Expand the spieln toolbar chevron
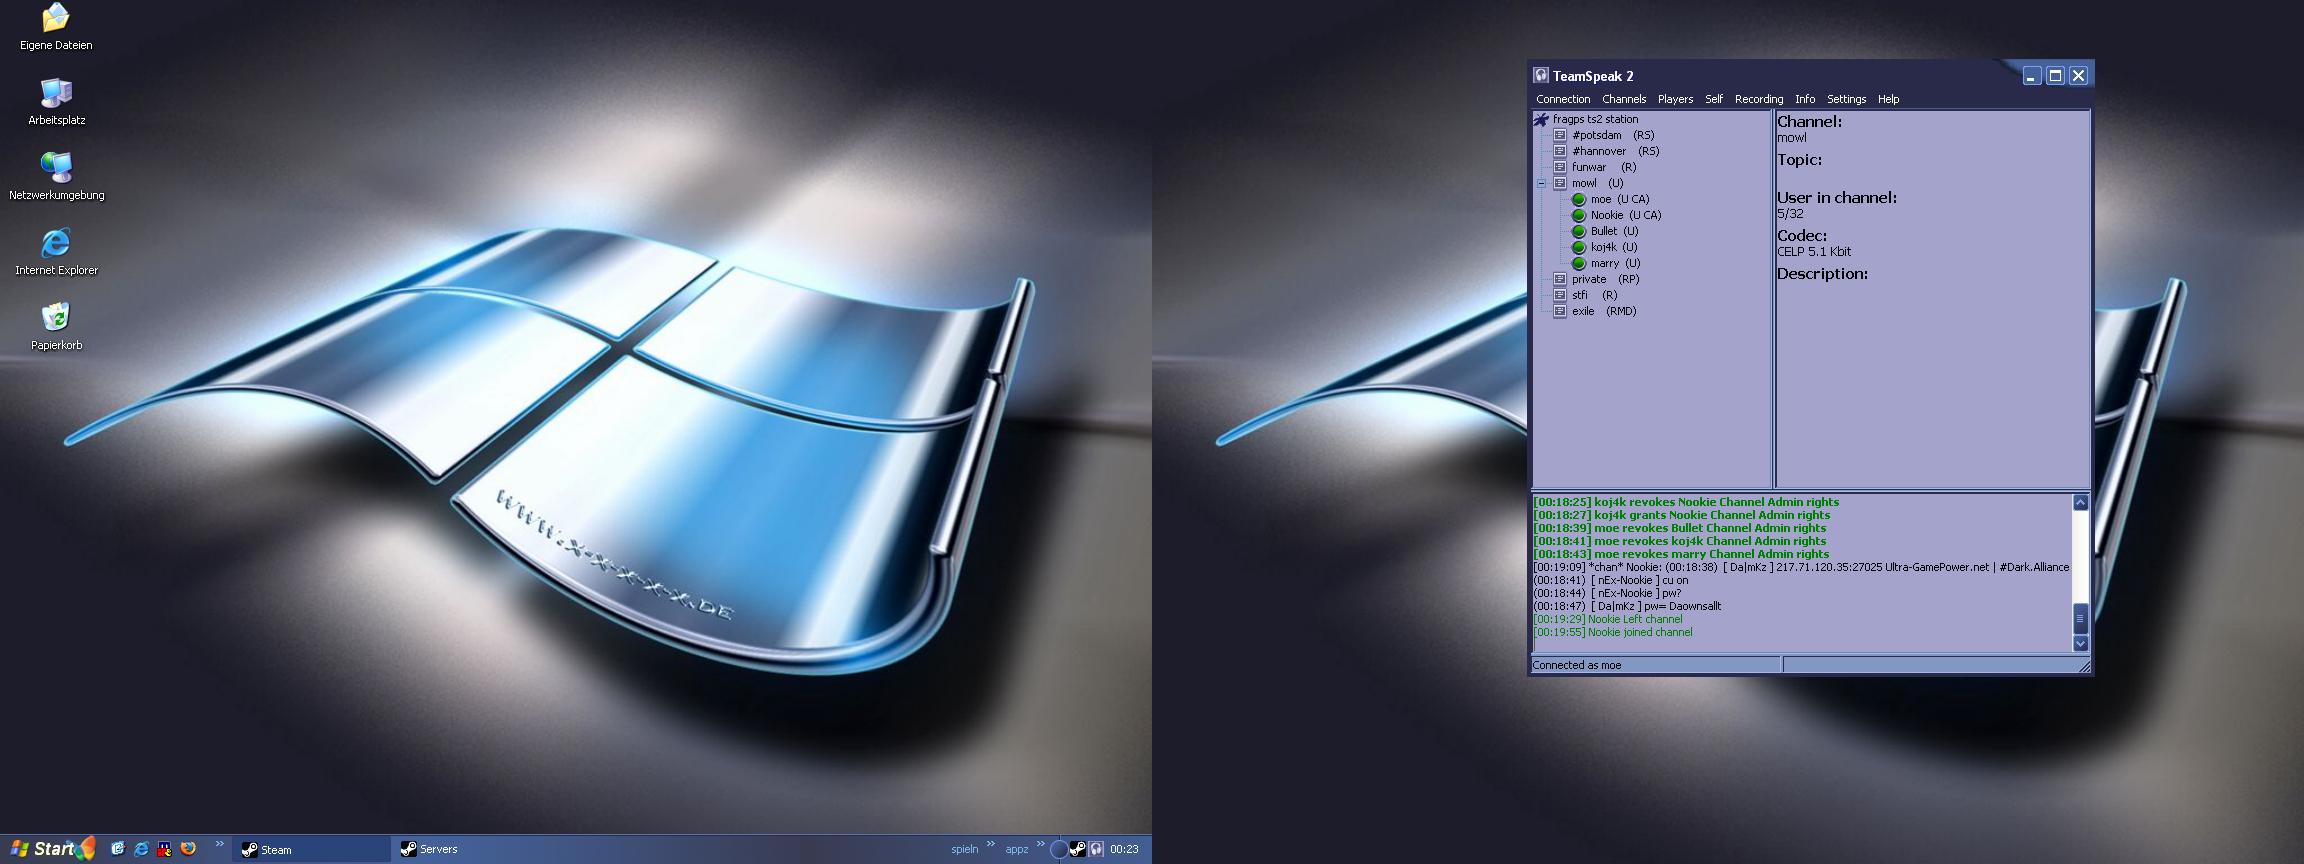The height and width of the screenshot is (864, 2304). pyautogui.click(x=991, y=845)
